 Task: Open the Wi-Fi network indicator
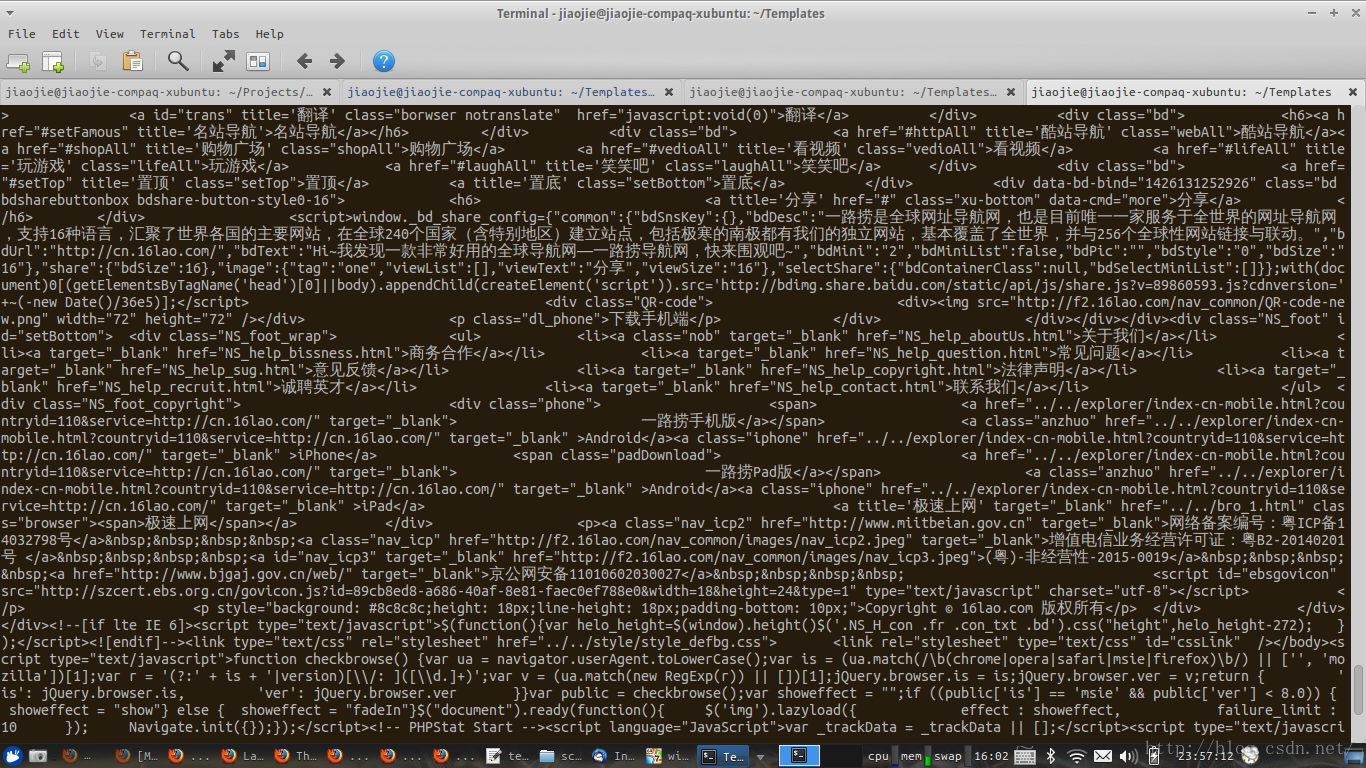click(x=1076, y=756)
